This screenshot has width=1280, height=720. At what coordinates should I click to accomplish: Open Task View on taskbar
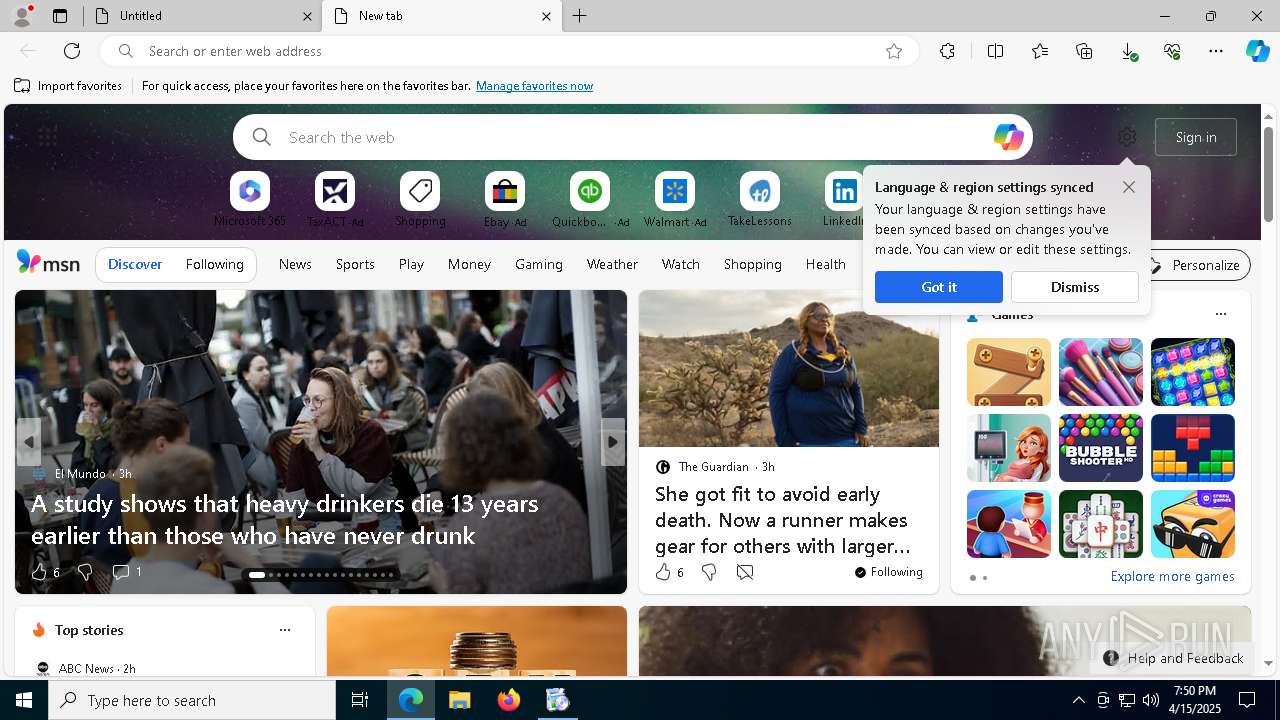coord(360,700)
